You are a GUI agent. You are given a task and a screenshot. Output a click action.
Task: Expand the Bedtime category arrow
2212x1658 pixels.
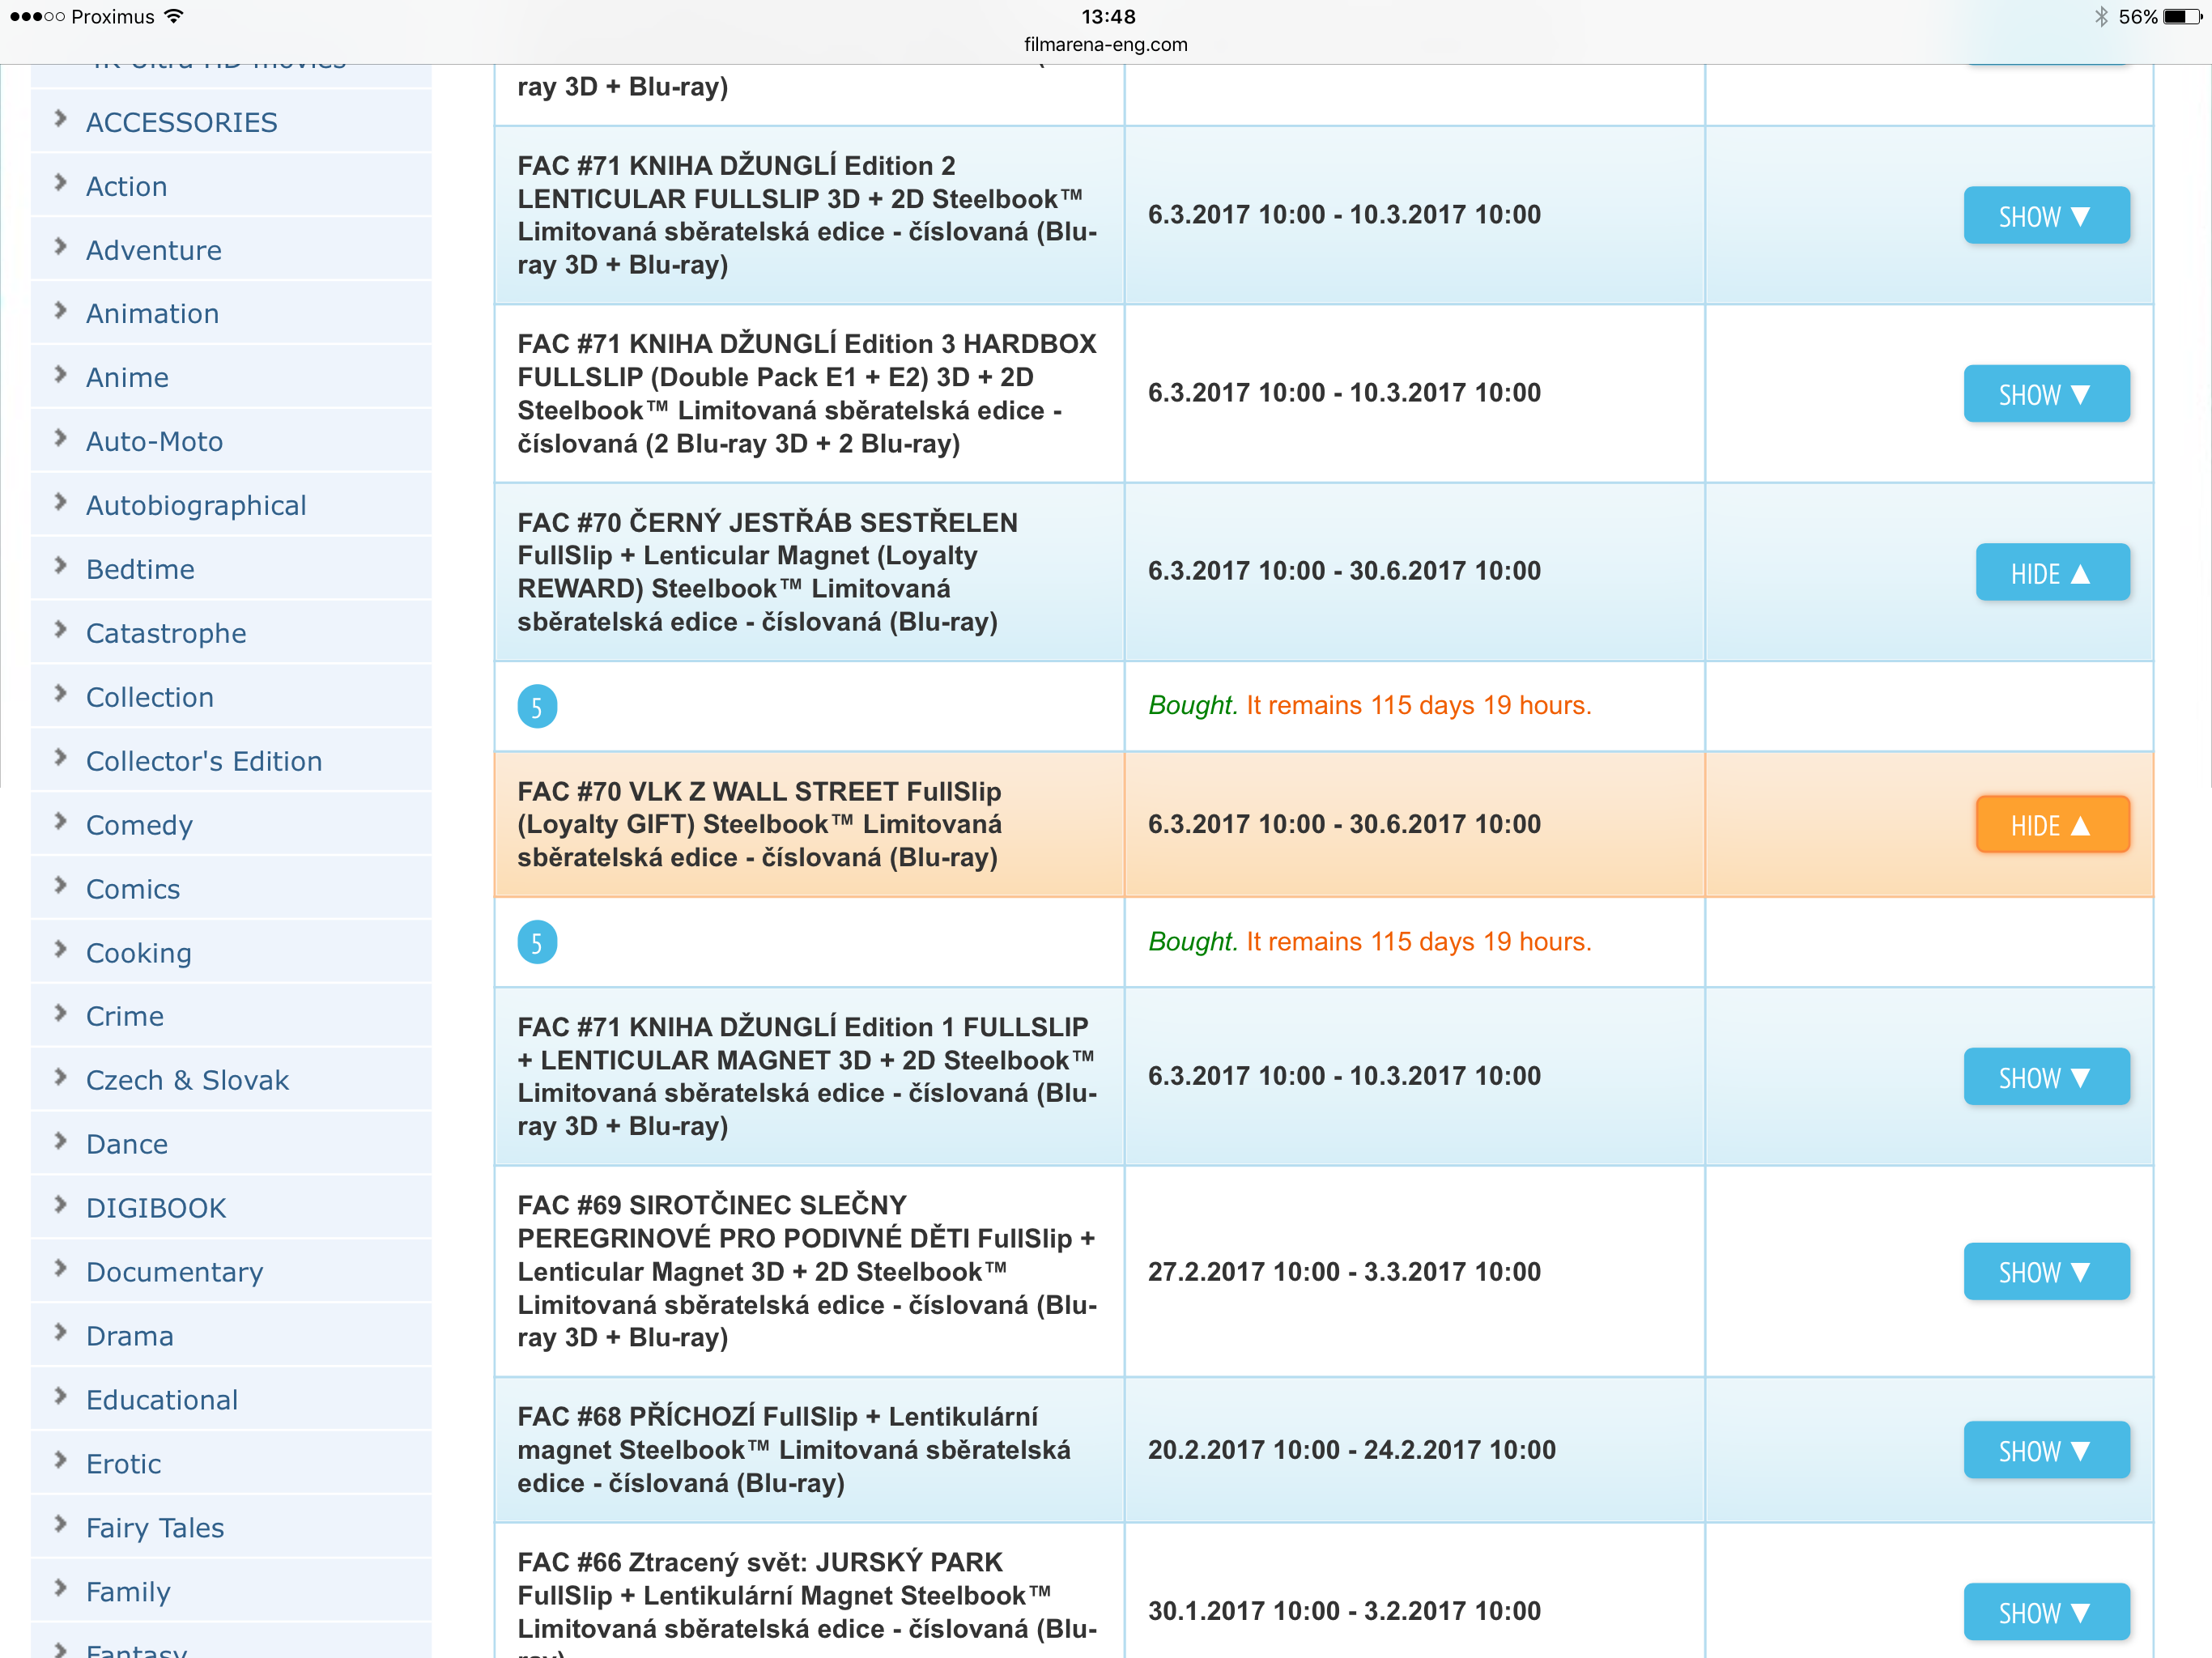[x=61, y=565]
